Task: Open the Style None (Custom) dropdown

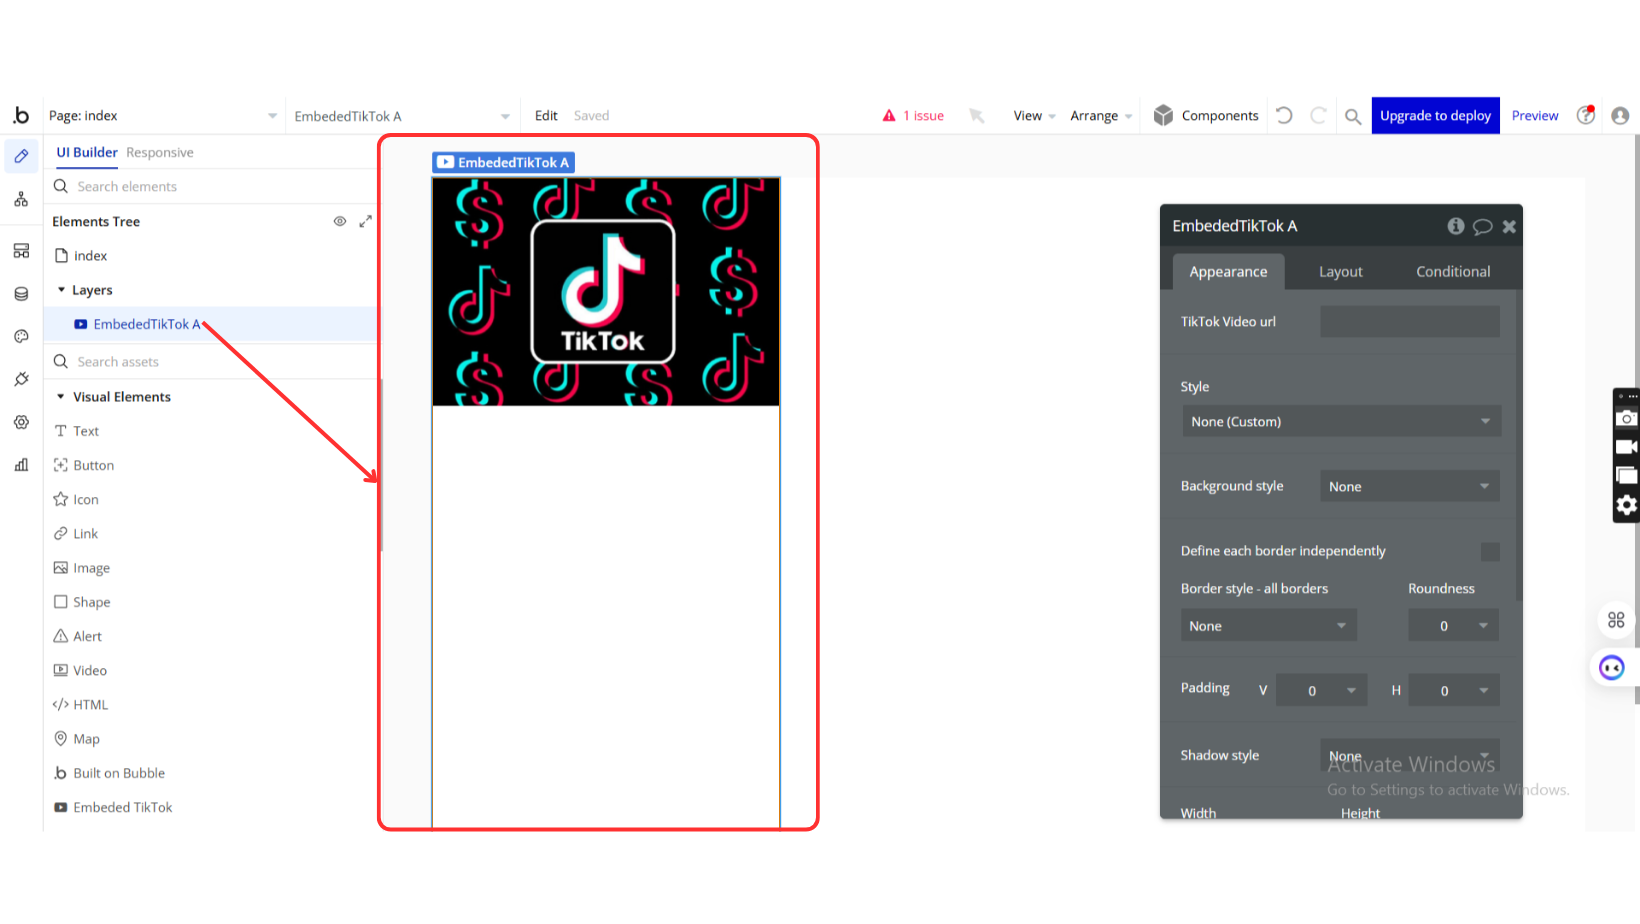Action: point(1341,421)
